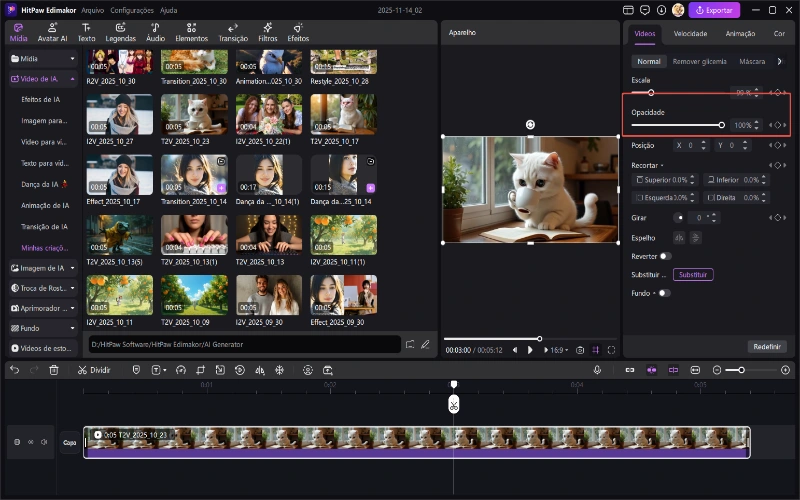Open the Elementos panel
This screenshot has height=500, width=800.
(191, 33)
